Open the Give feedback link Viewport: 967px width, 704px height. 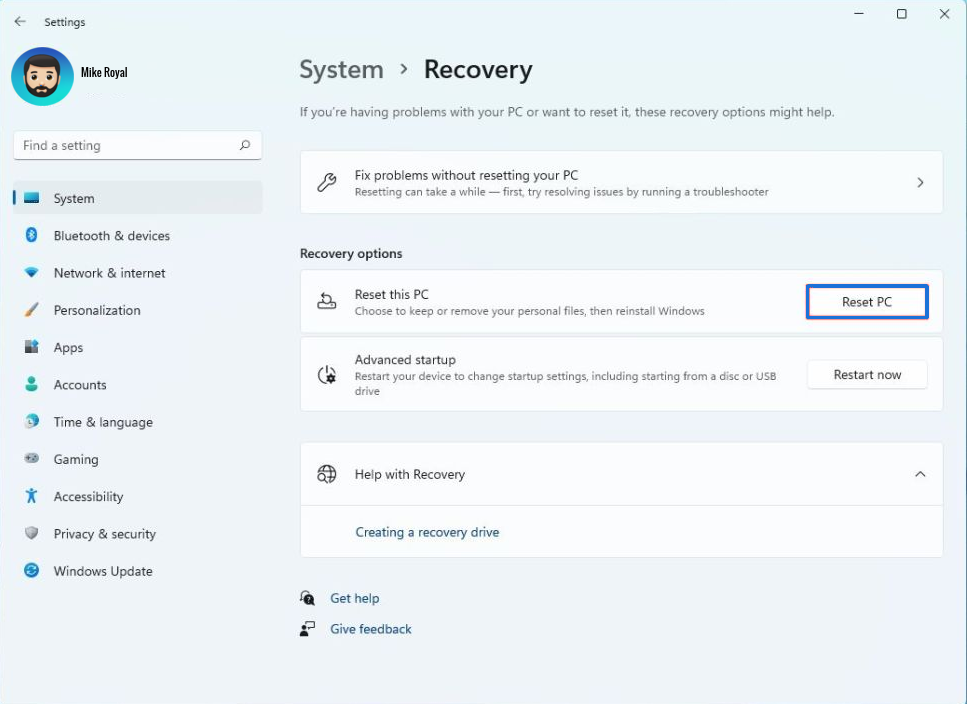coord(371,629)
